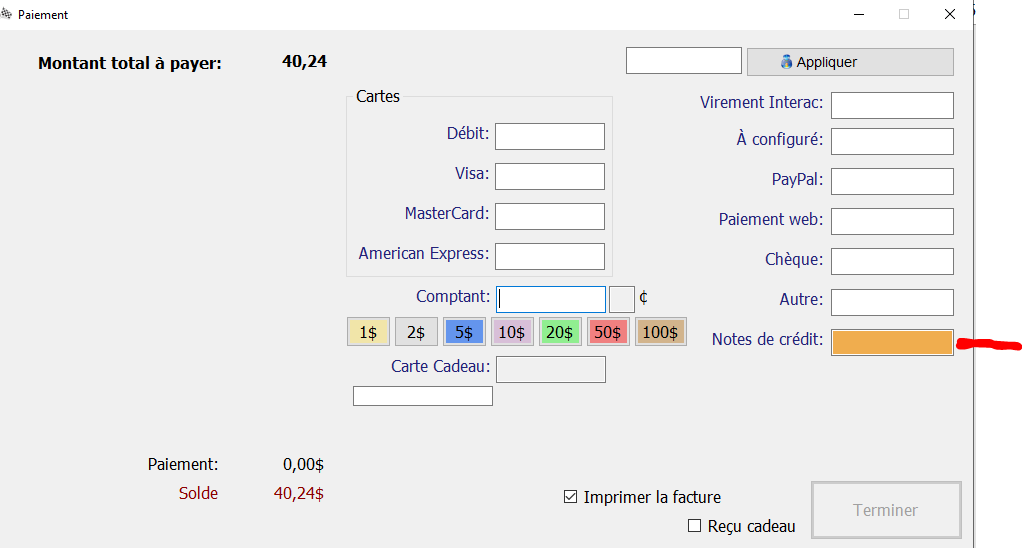Focus the Débit amount field

click(x=549, y=136)
